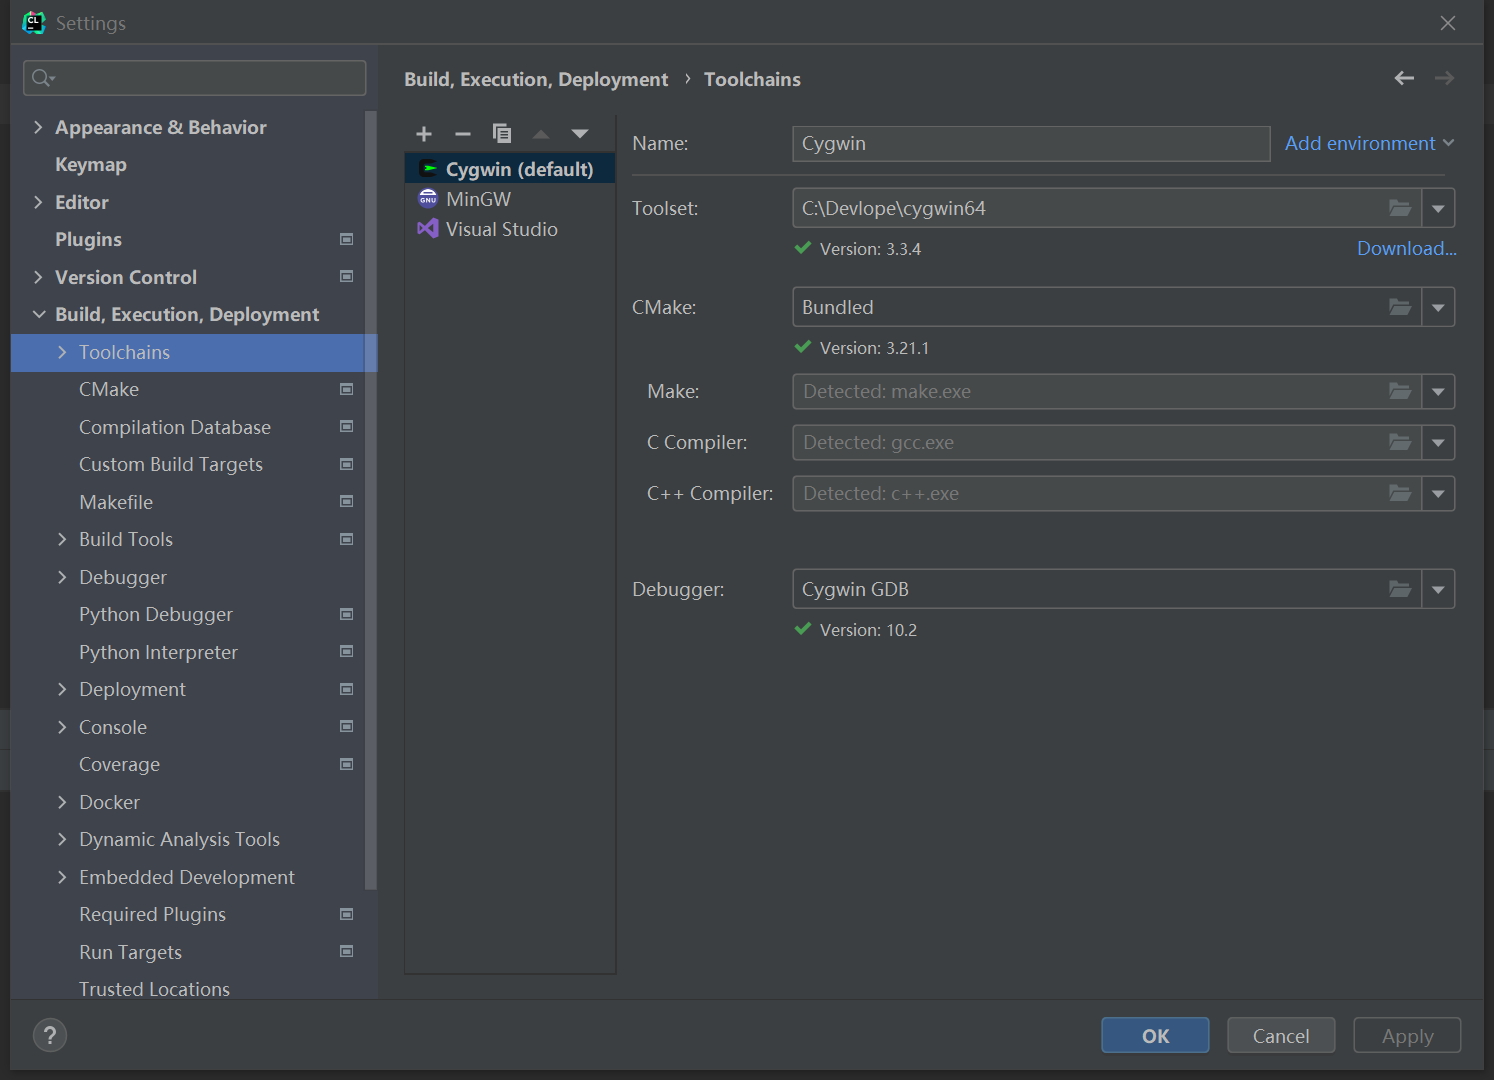
Task: Confirm settings with OK button
Action: click(x=1155, y=1036)
